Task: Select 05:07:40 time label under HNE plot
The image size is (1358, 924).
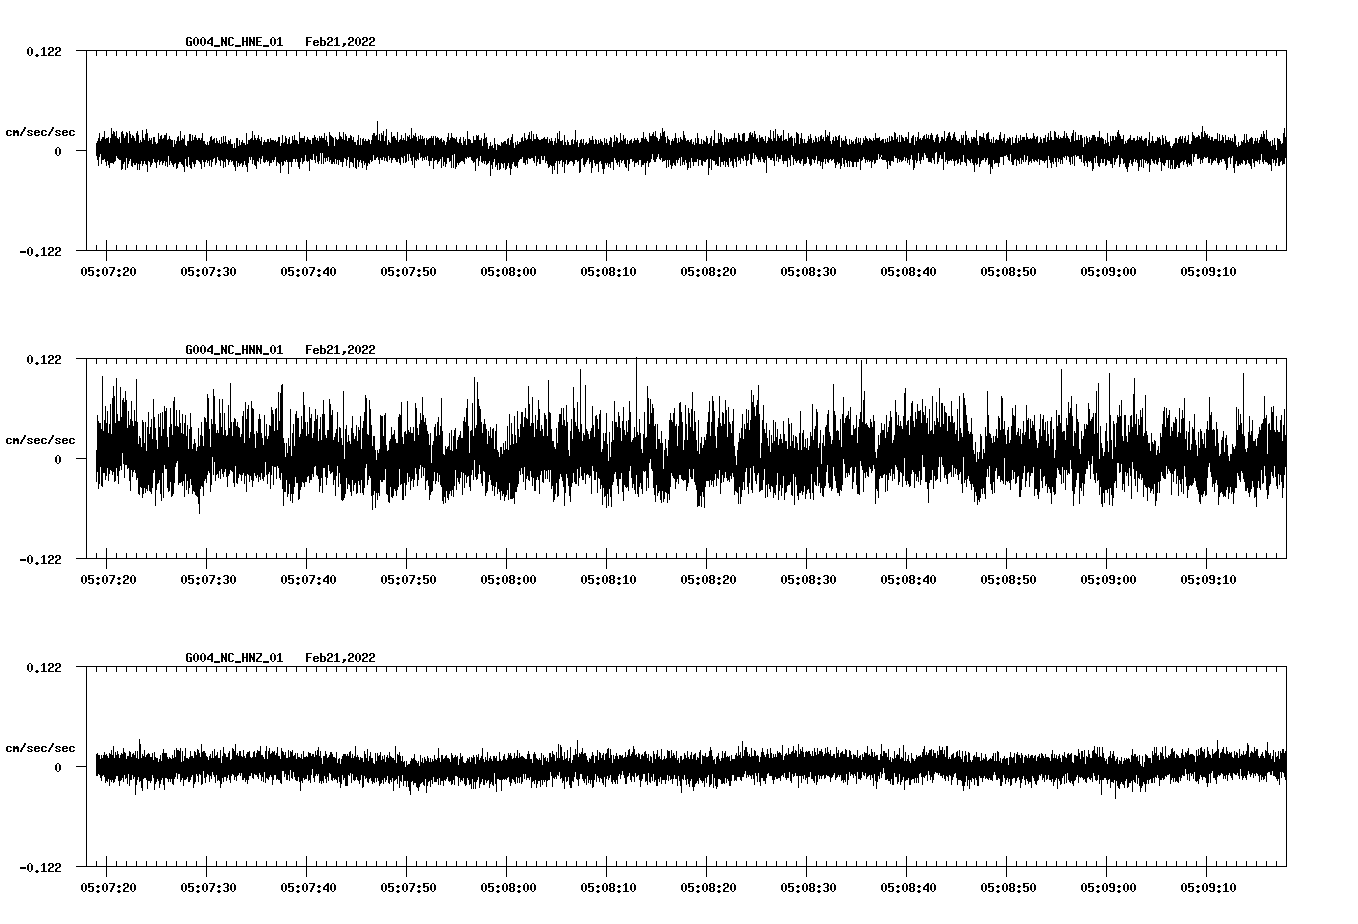Action: click(x=308, y=271)
